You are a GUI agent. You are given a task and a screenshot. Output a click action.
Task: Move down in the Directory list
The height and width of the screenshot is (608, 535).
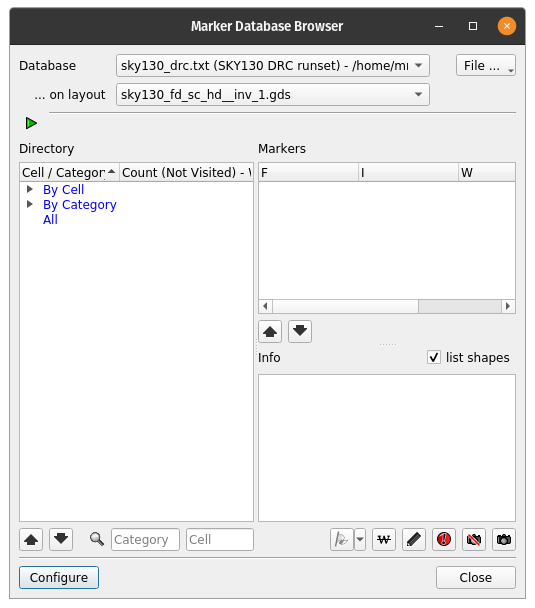pyautogui.click(x=61, y=539)
